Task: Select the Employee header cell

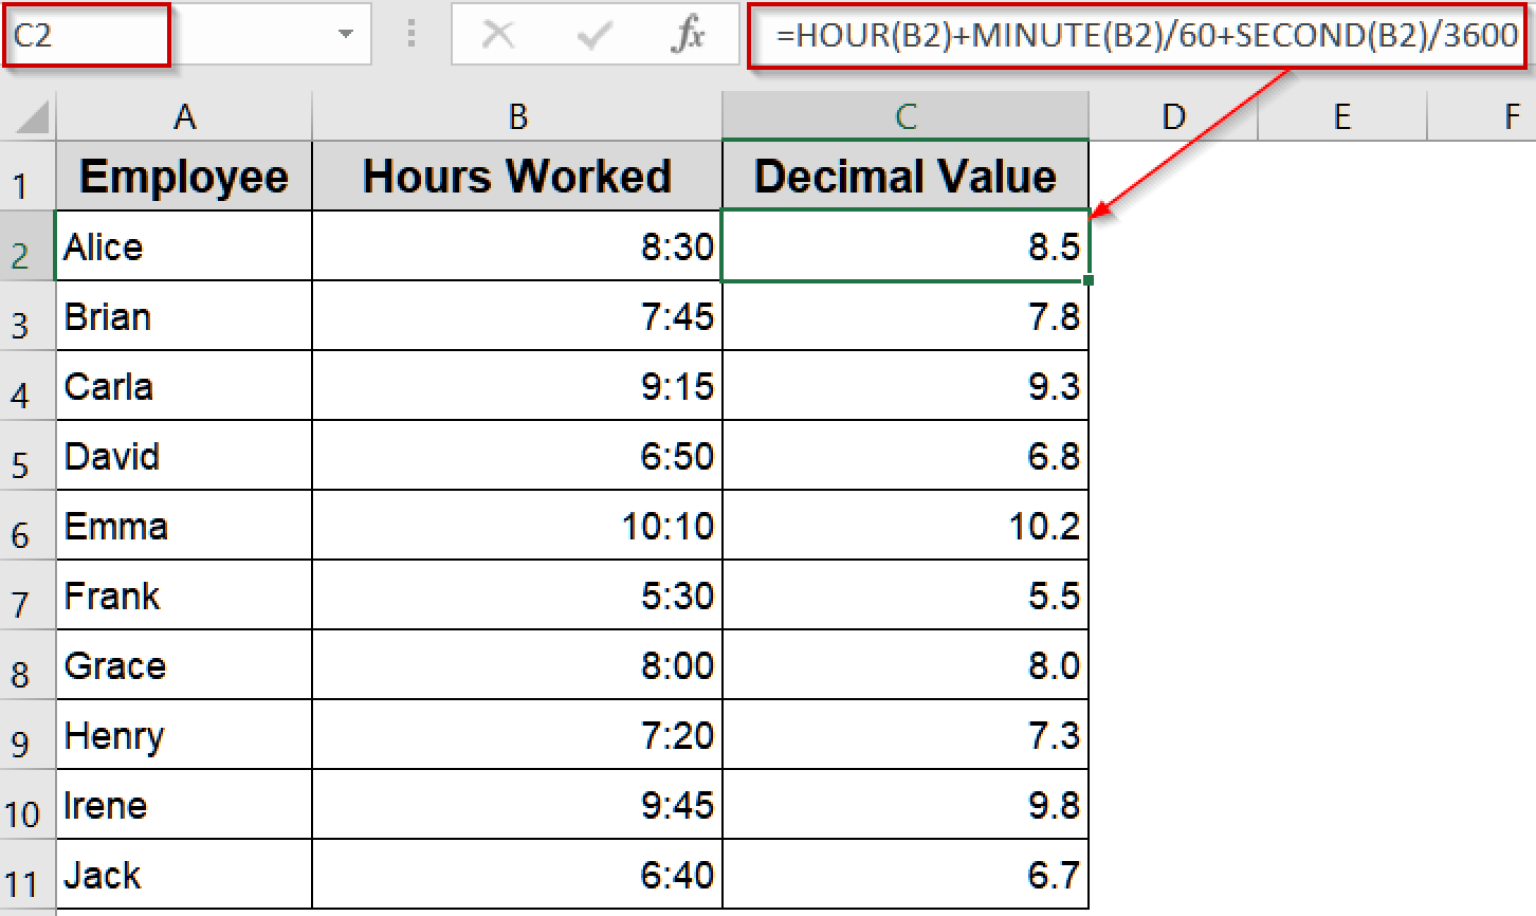Action: 184,176
